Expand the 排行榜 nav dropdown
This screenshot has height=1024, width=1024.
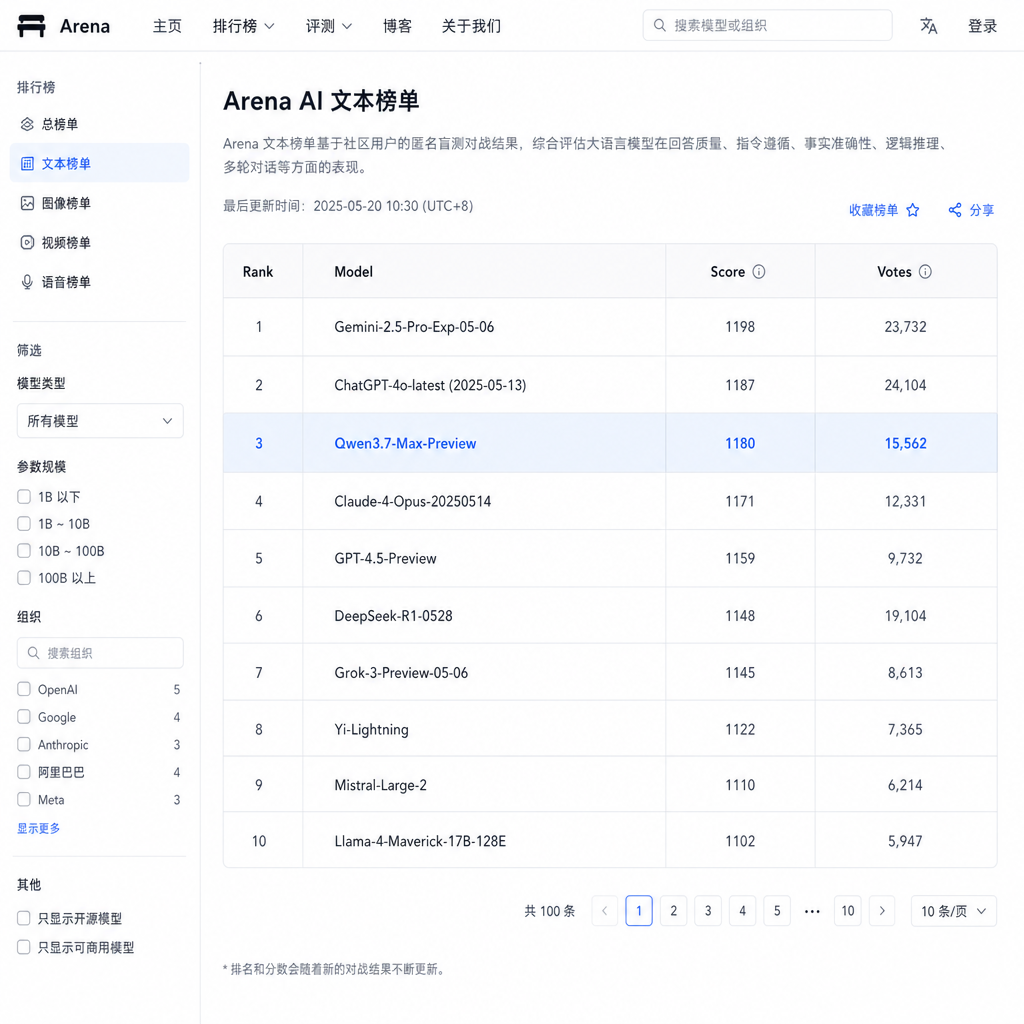point(244,26)
